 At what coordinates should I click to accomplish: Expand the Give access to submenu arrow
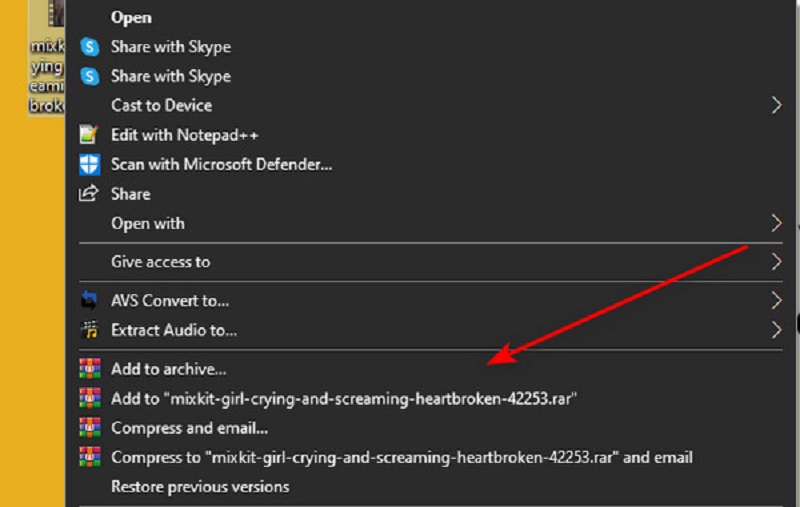pyautogui.click(x=776, y=262)
